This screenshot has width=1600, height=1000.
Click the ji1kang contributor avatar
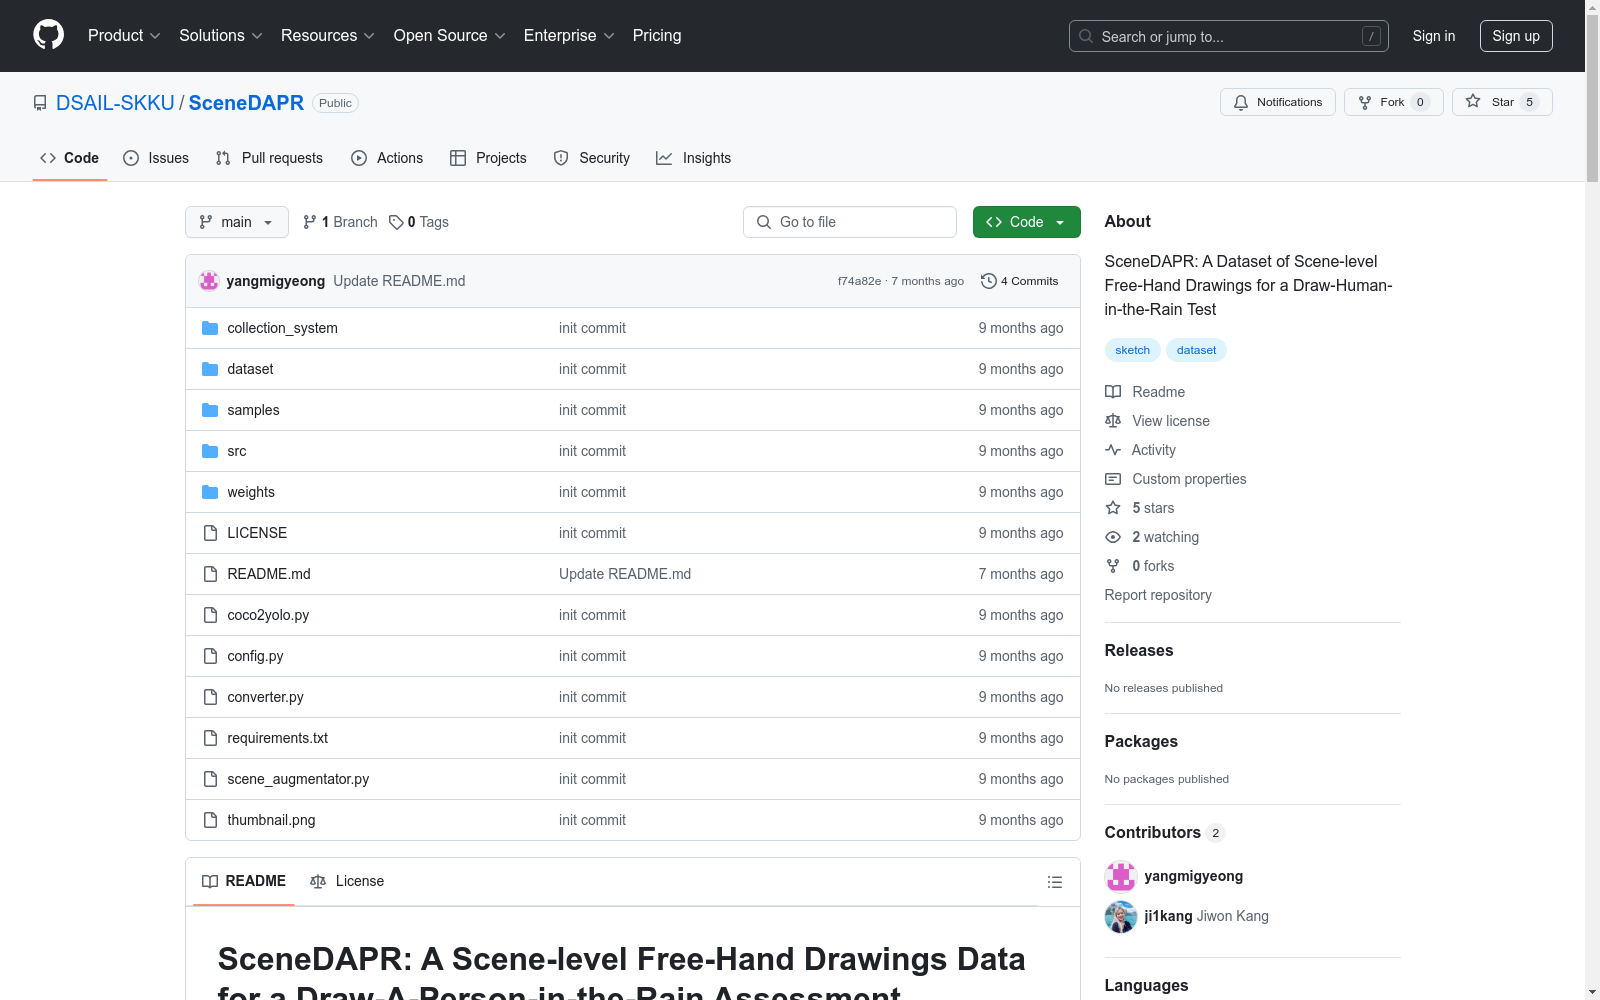[1121, 916]
